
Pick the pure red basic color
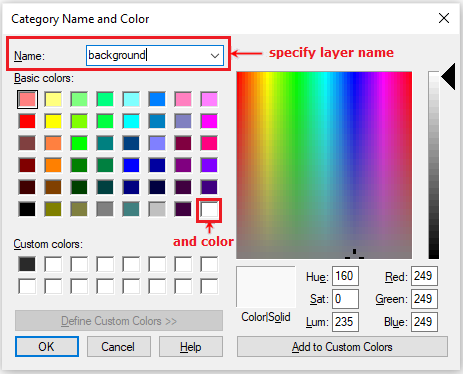[27, 121]
